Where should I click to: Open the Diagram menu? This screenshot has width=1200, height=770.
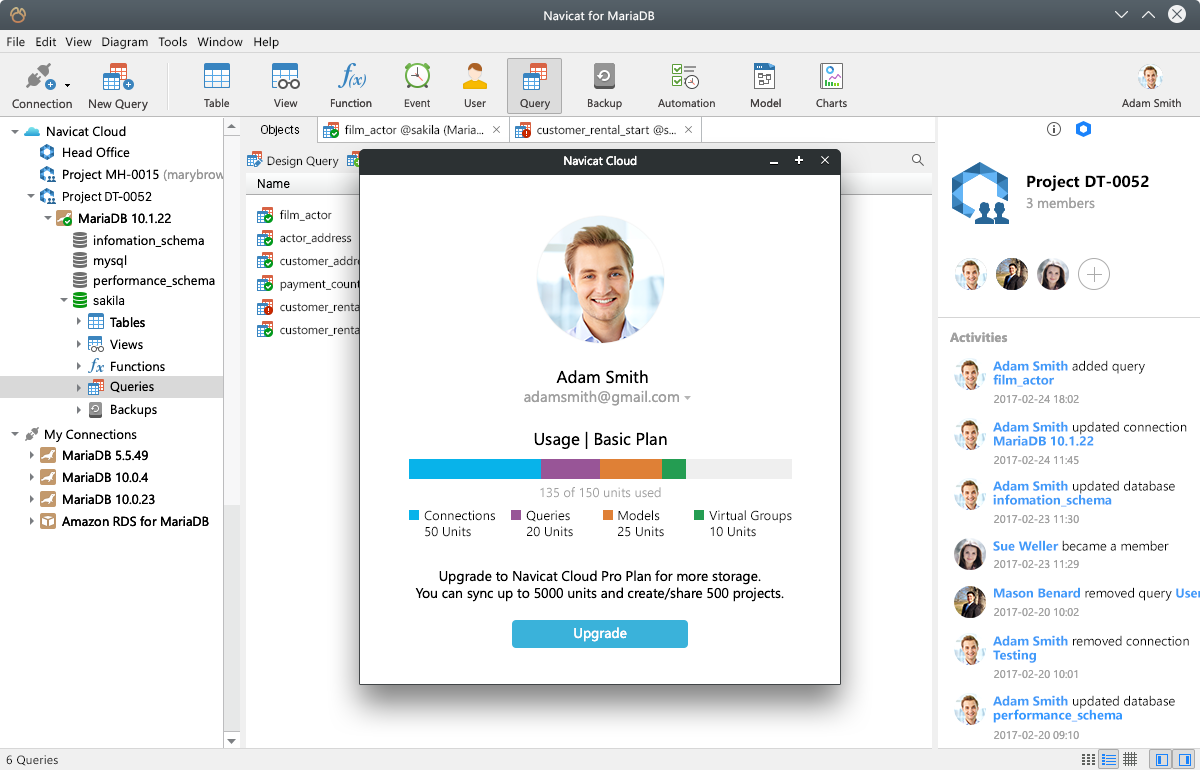[x=124, y=42]
